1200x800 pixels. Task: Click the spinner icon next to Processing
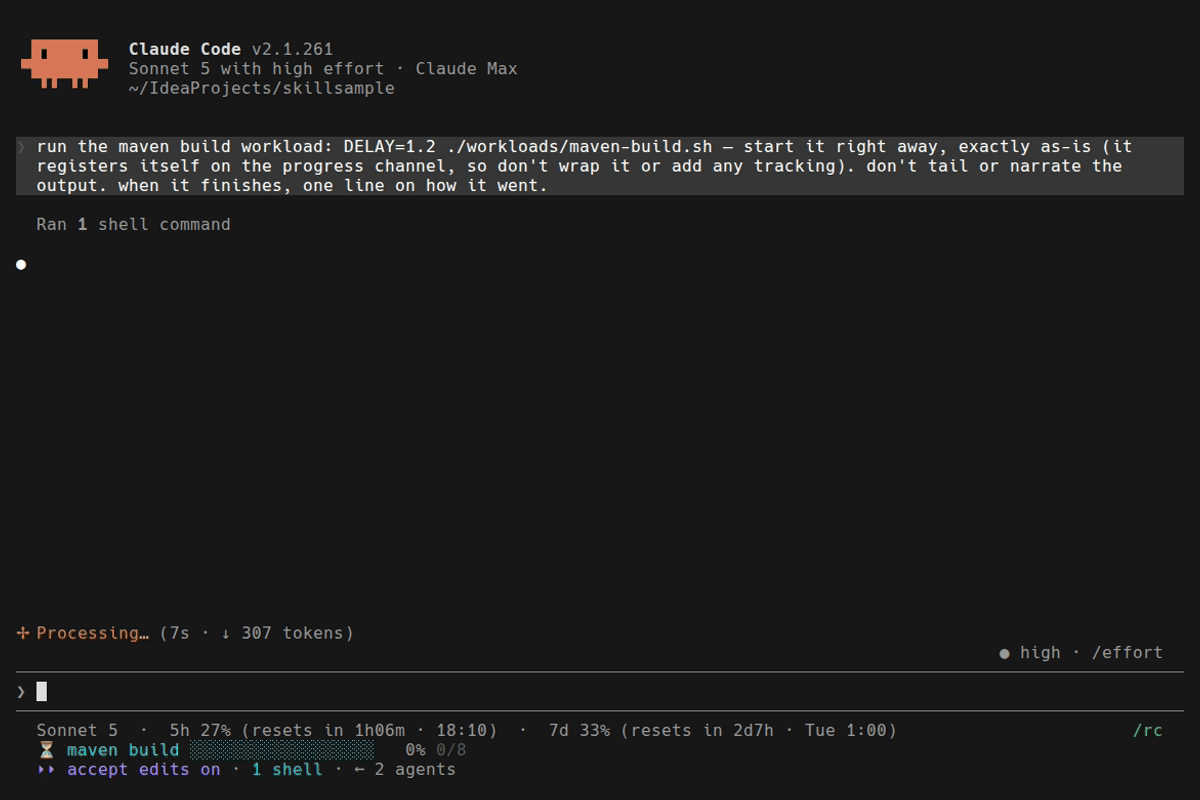(x=23, y=633)
